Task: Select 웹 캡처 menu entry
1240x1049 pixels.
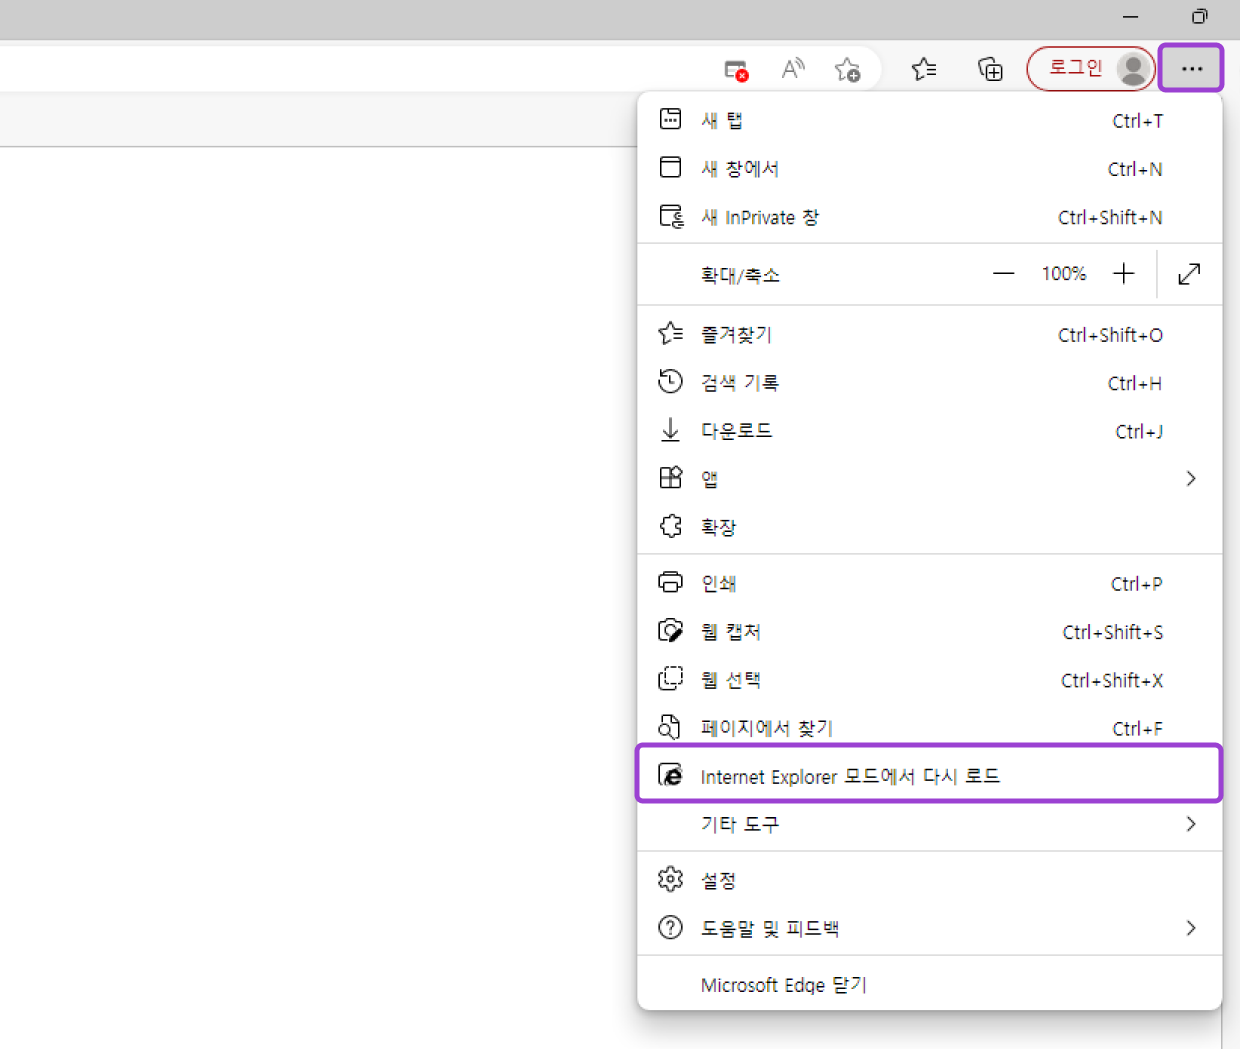Action: pos(730,632)
